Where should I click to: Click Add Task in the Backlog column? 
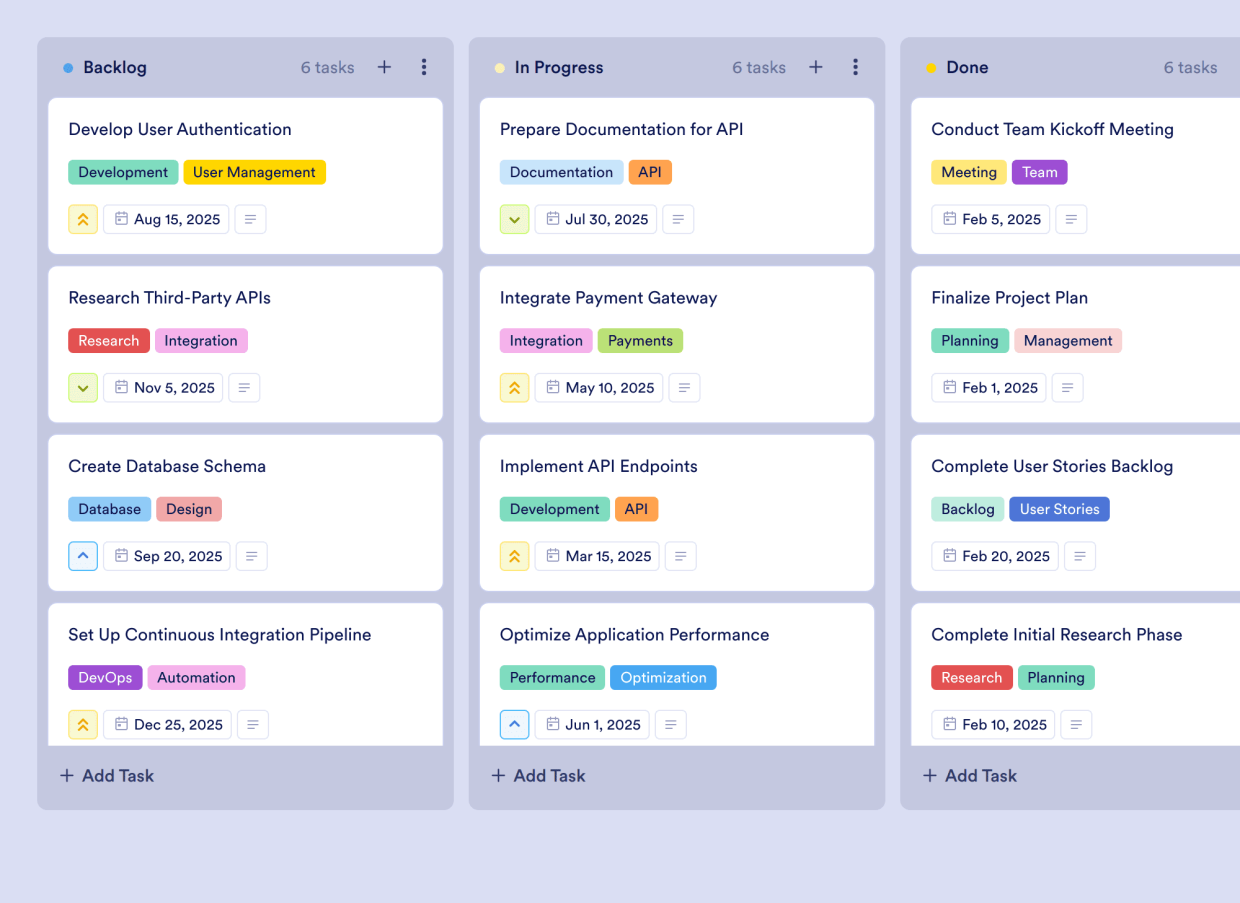tap(106, 775)
